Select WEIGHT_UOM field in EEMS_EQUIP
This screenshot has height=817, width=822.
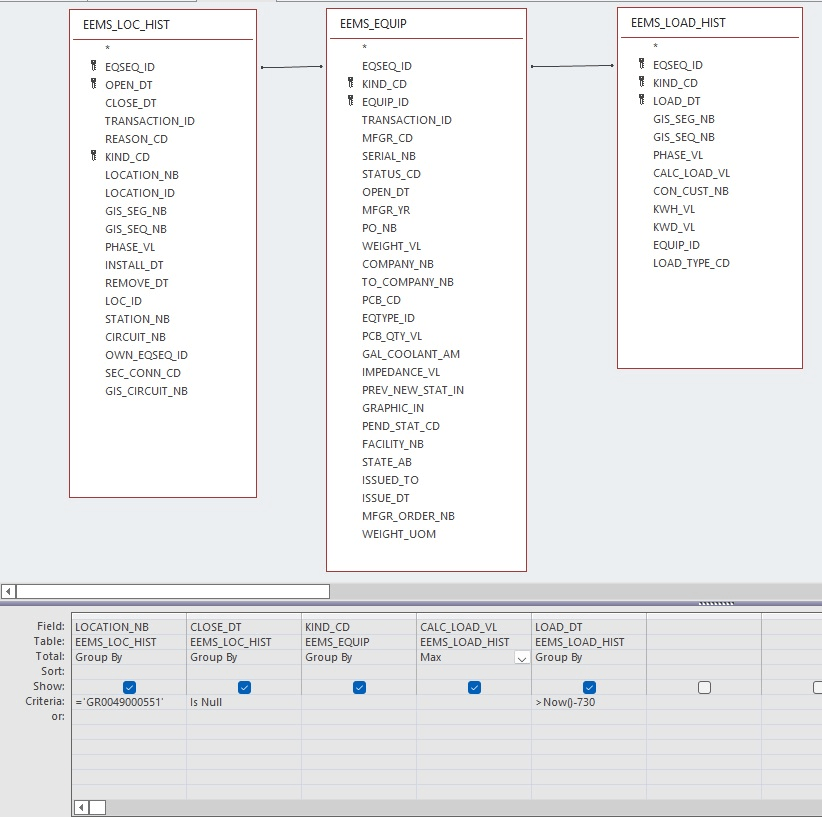tap(399, 534)
